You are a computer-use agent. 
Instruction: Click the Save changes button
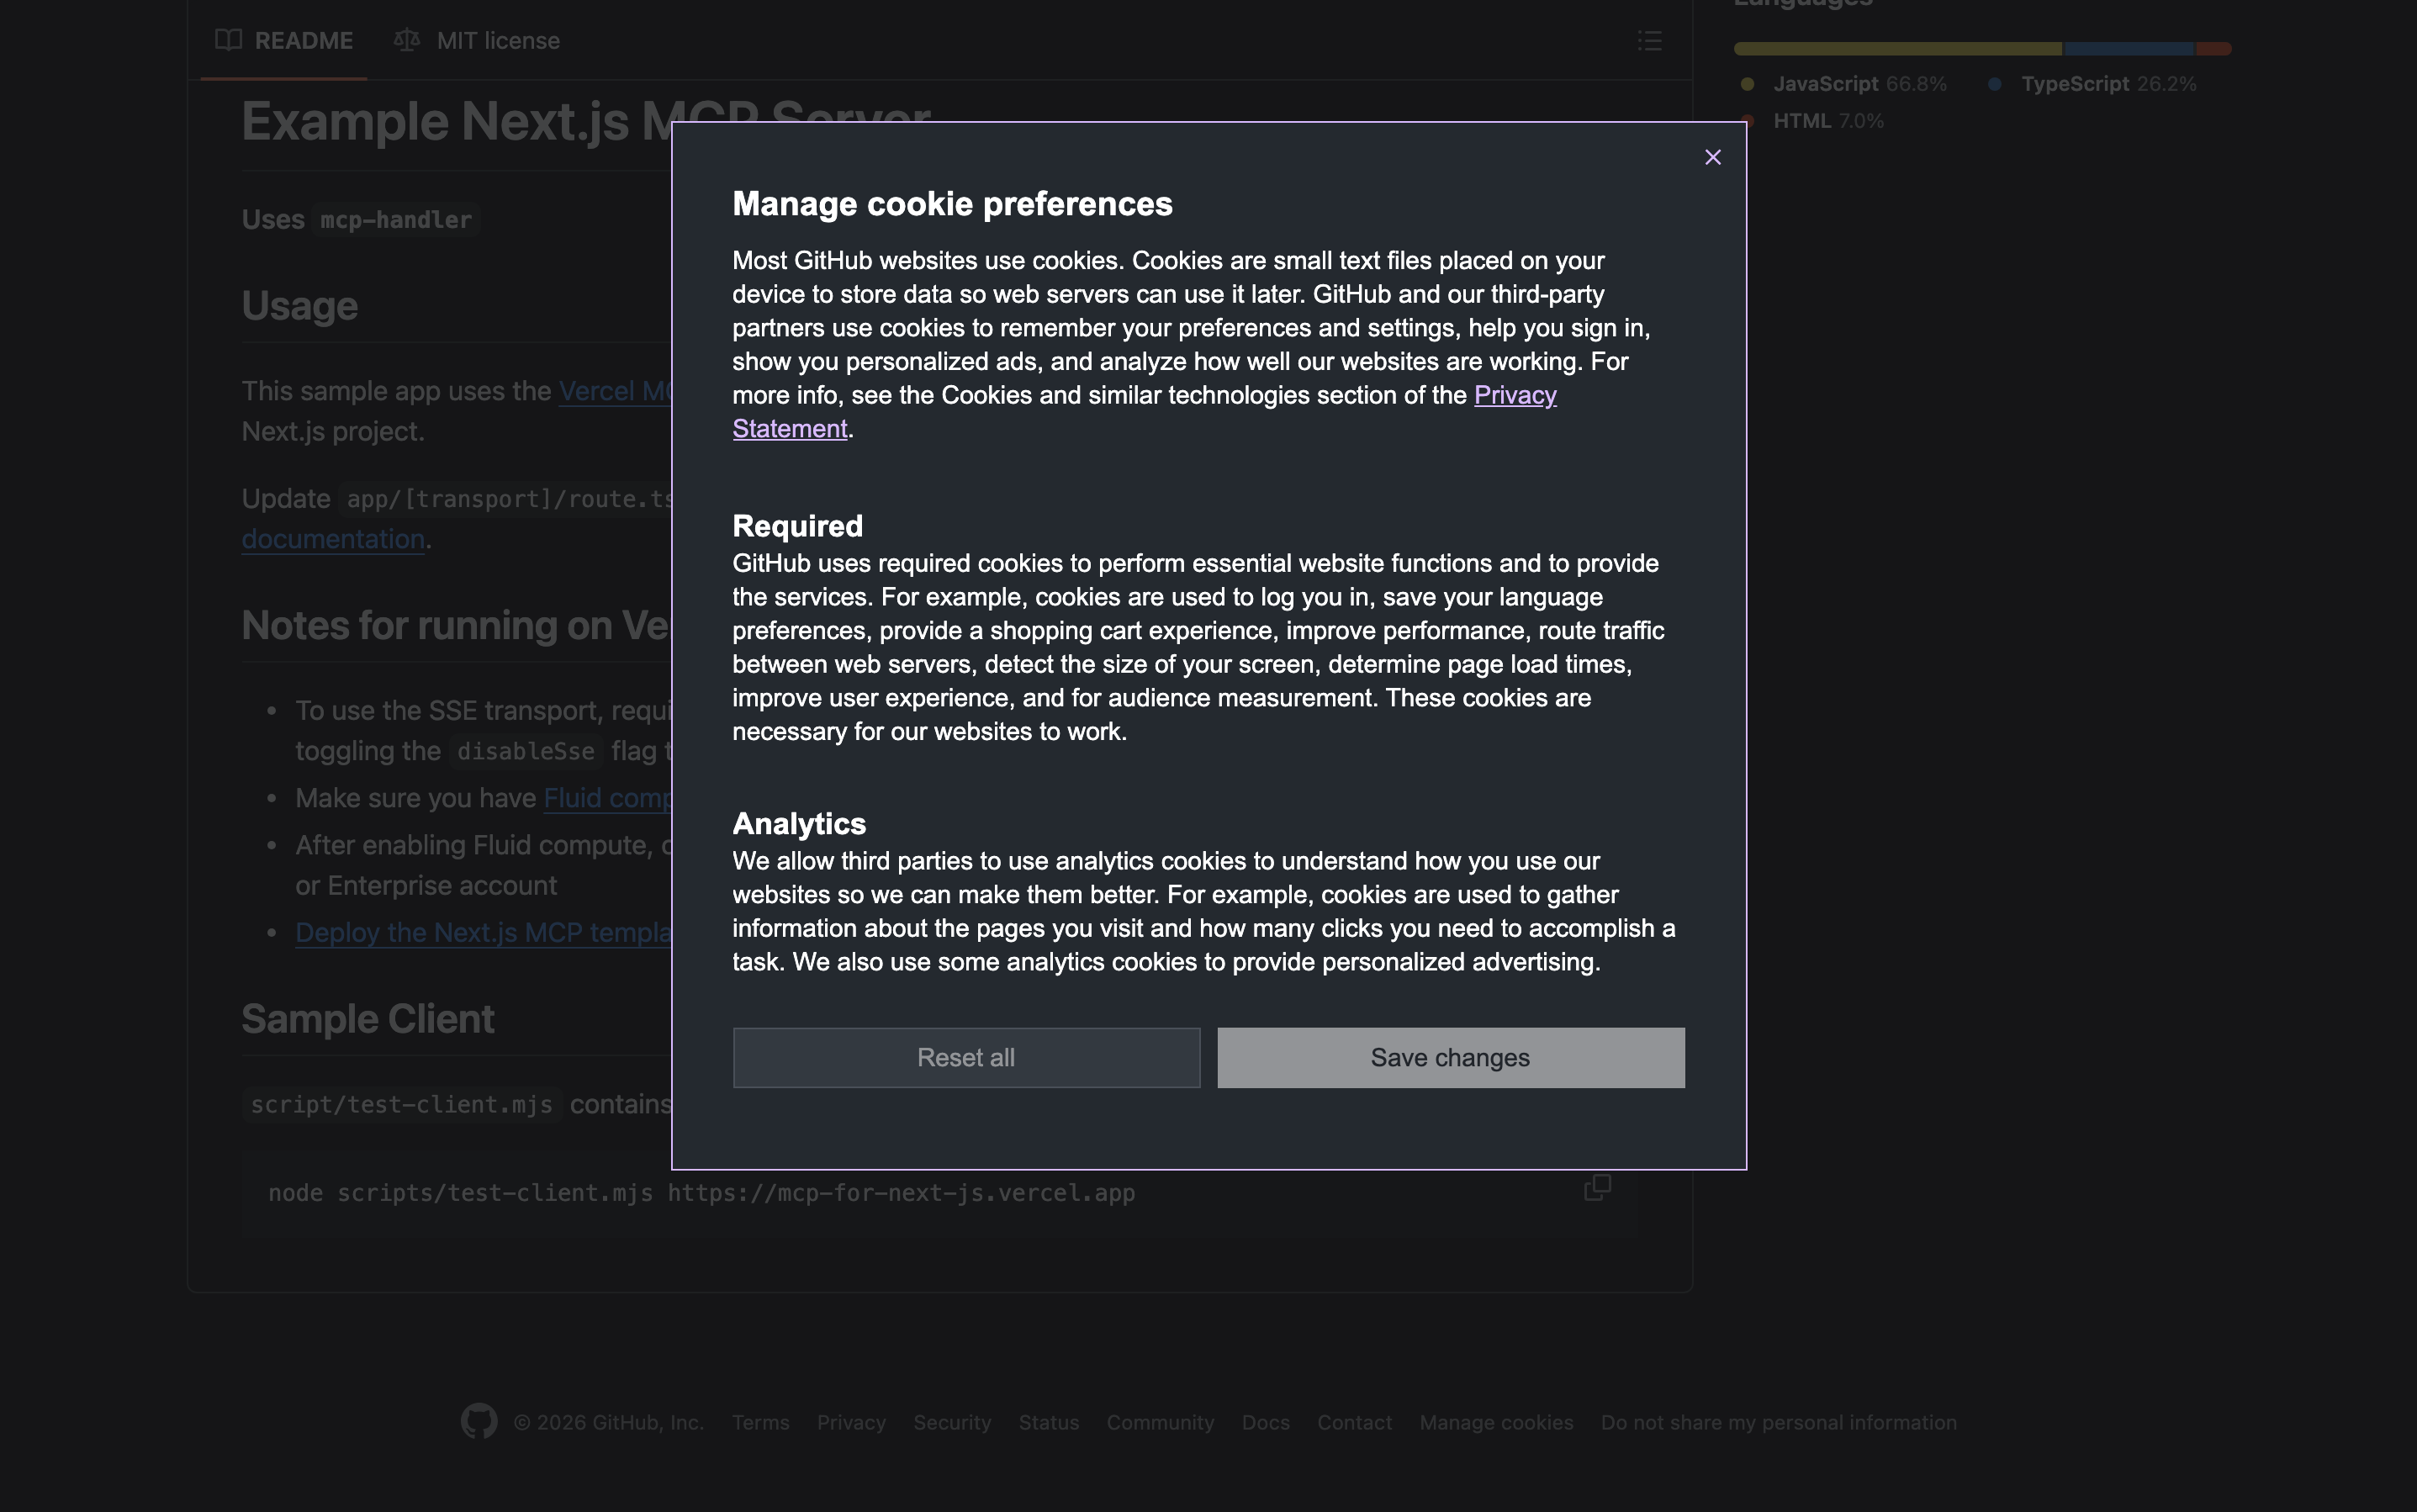click(1450, 1057)
